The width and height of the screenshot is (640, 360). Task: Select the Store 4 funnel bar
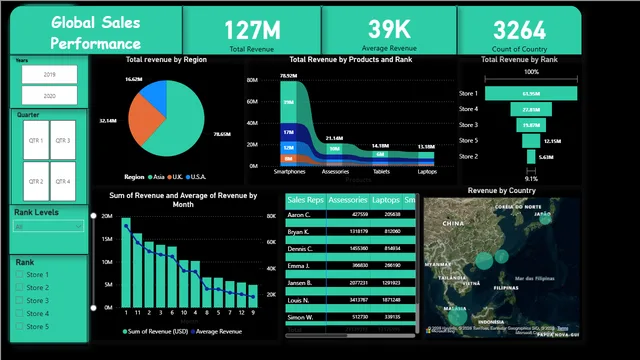click(x=531, y=109)
